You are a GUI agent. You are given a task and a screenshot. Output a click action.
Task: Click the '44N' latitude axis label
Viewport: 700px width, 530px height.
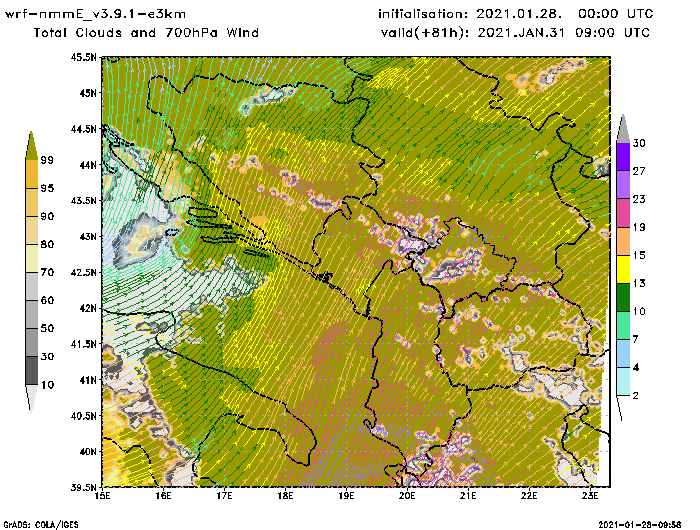pos(88,165)
